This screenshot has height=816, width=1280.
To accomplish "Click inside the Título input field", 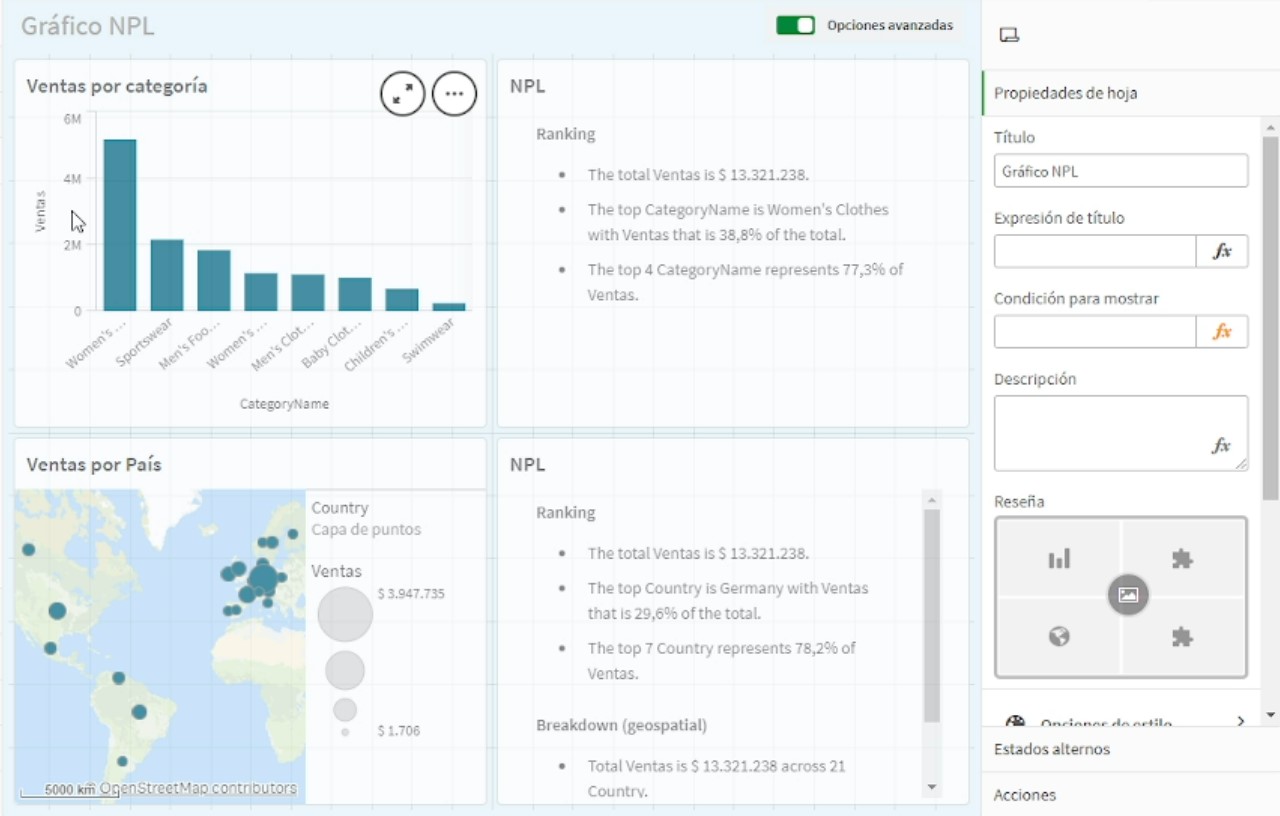I will [1120, 170].
